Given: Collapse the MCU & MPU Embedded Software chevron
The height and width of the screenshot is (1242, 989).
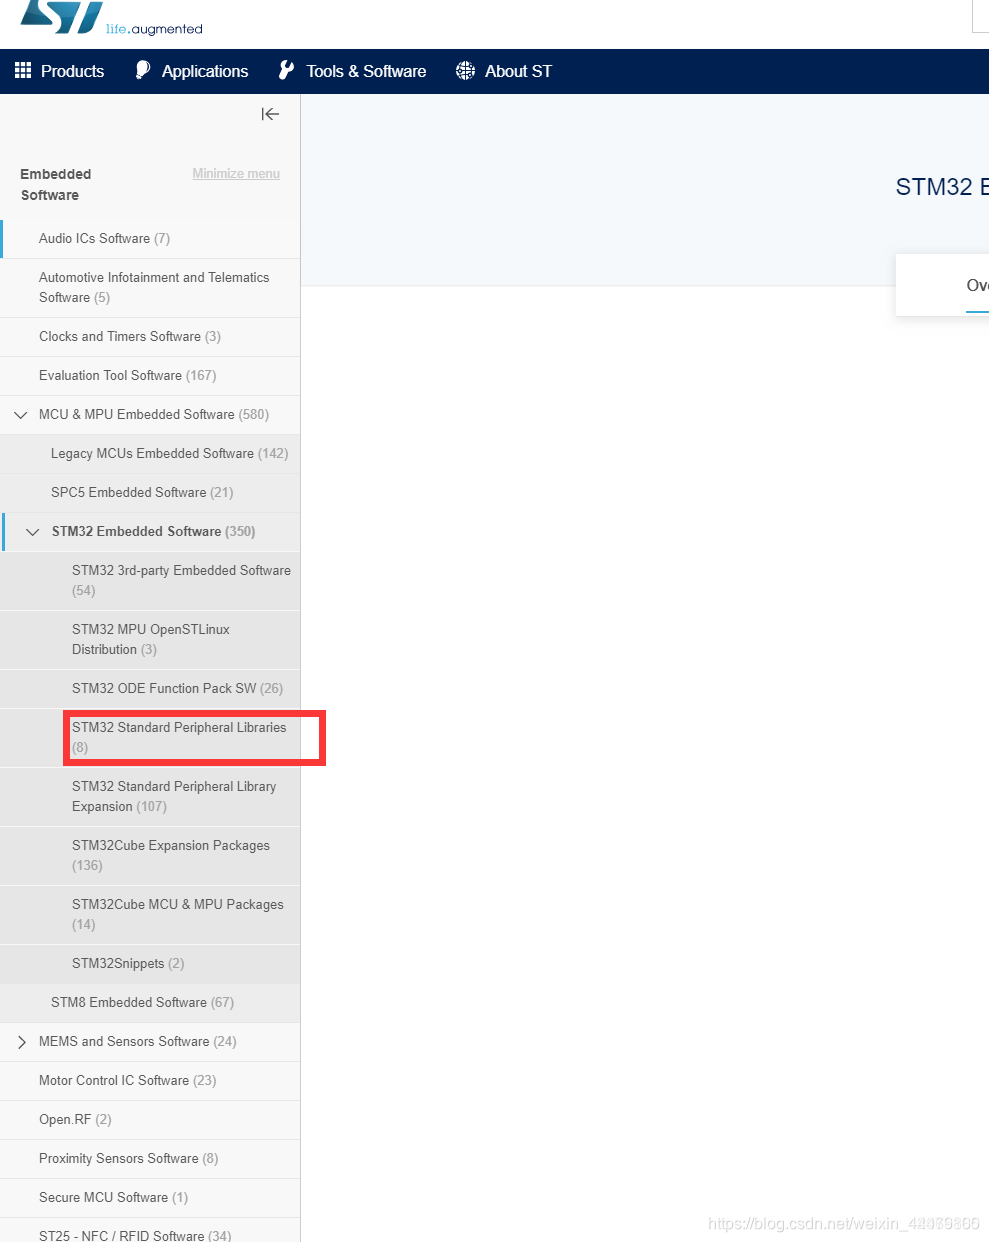Looking at the screenshot, I should [20, 415].
